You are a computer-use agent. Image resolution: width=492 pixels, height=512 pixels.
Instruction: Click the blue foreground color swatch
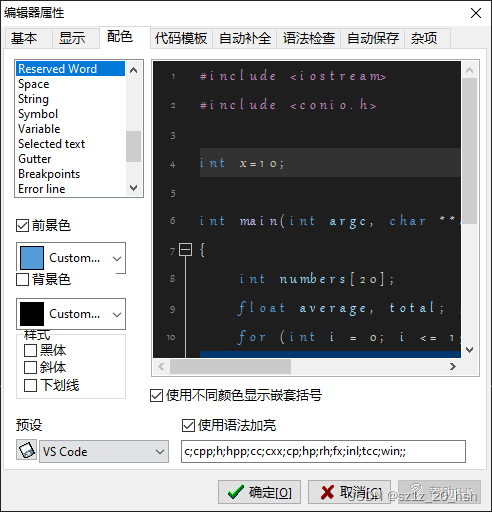(x=32, y=258)
